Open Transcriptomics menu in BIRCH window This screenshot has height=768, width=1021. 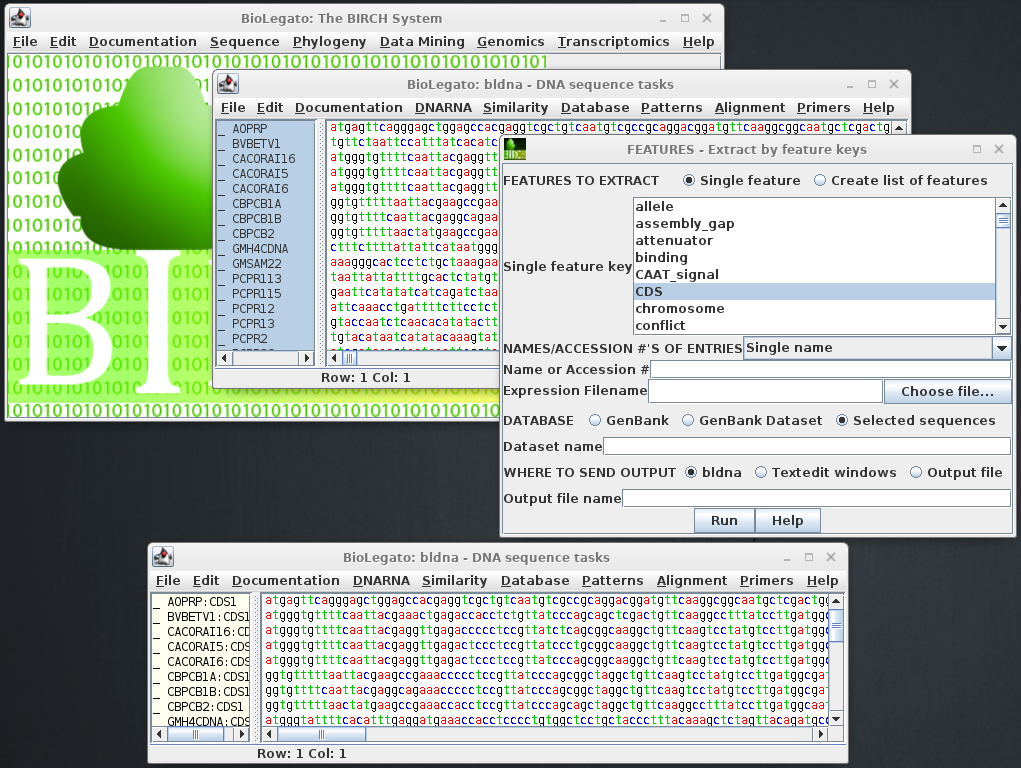[x=613, y=42]
